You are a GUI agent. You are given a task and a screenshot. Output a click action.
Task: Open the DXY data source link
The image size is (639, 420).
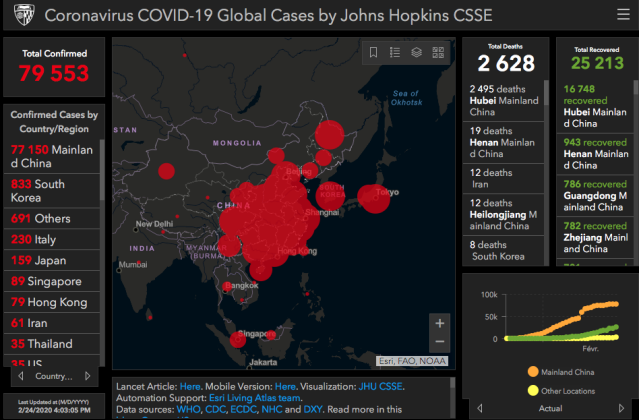click(313, 409)
